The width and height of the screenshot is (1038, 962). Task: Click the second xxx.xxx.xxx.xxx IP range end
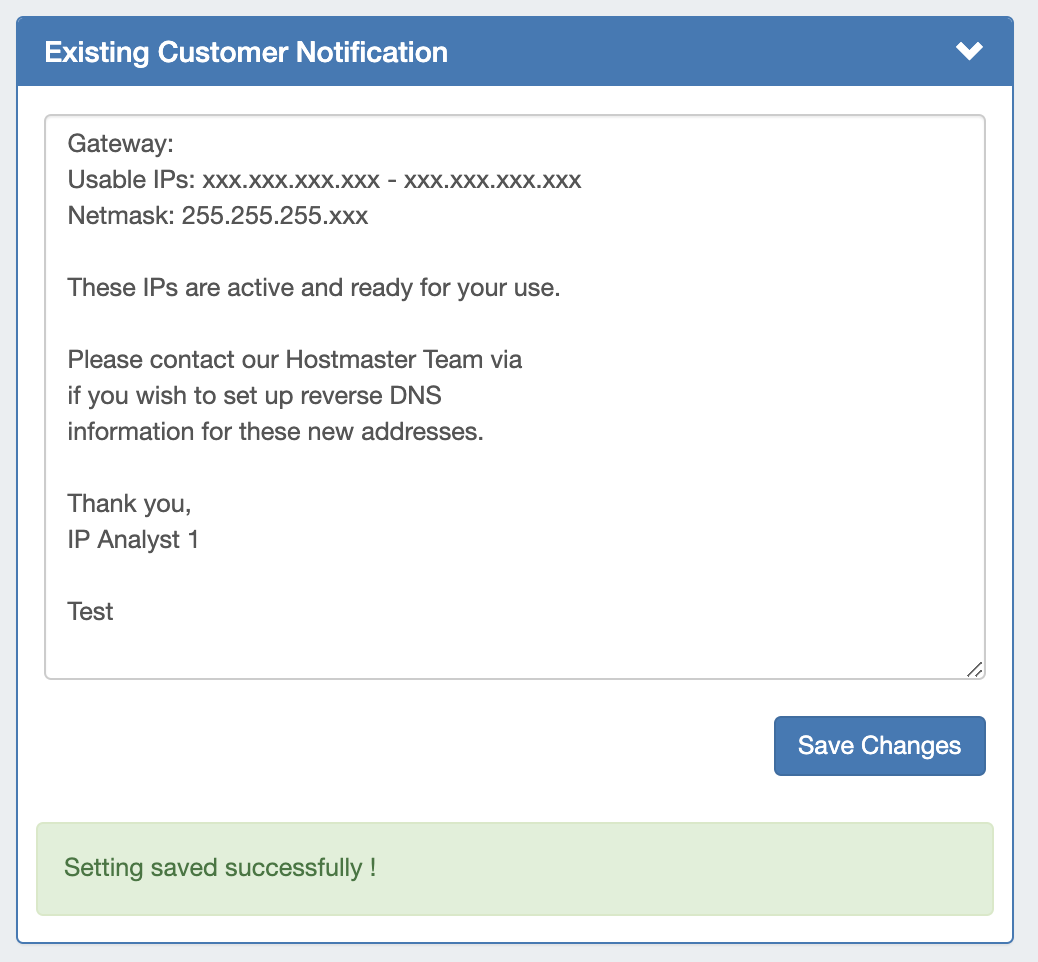pyautogui.click(x=492, y=180)
